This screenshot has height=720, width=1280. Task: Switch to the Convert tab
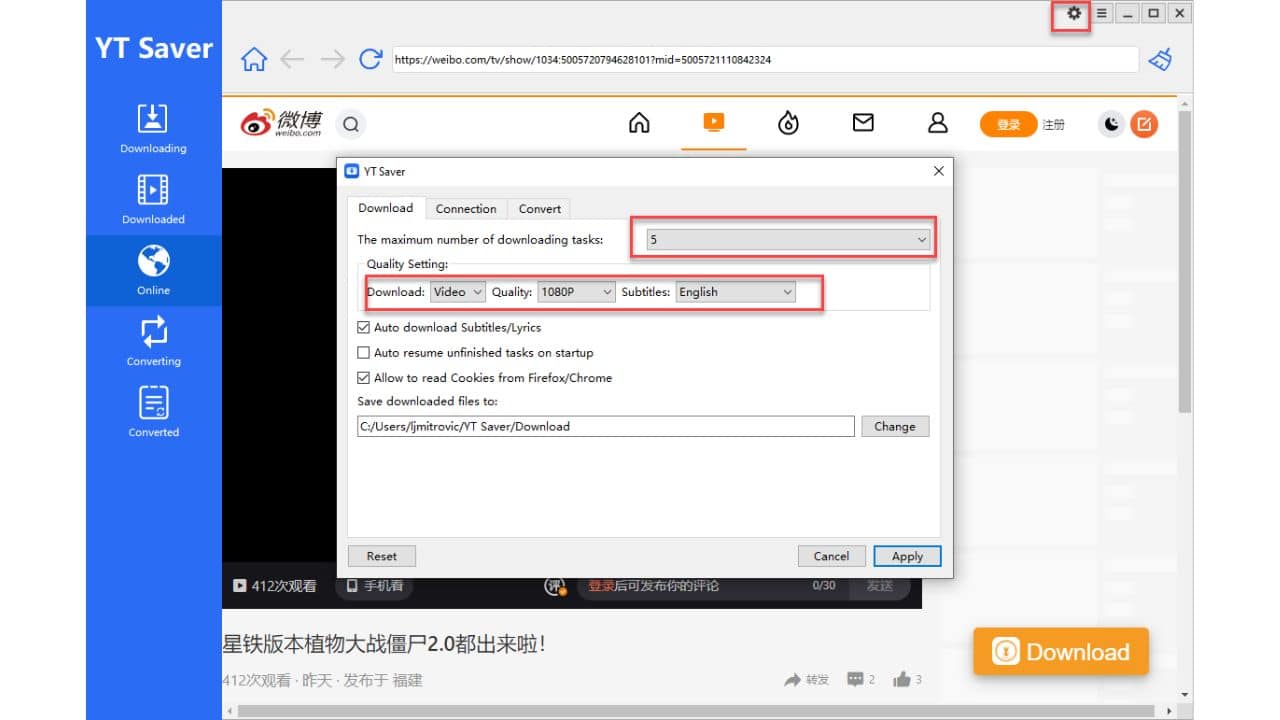[539, 208]
